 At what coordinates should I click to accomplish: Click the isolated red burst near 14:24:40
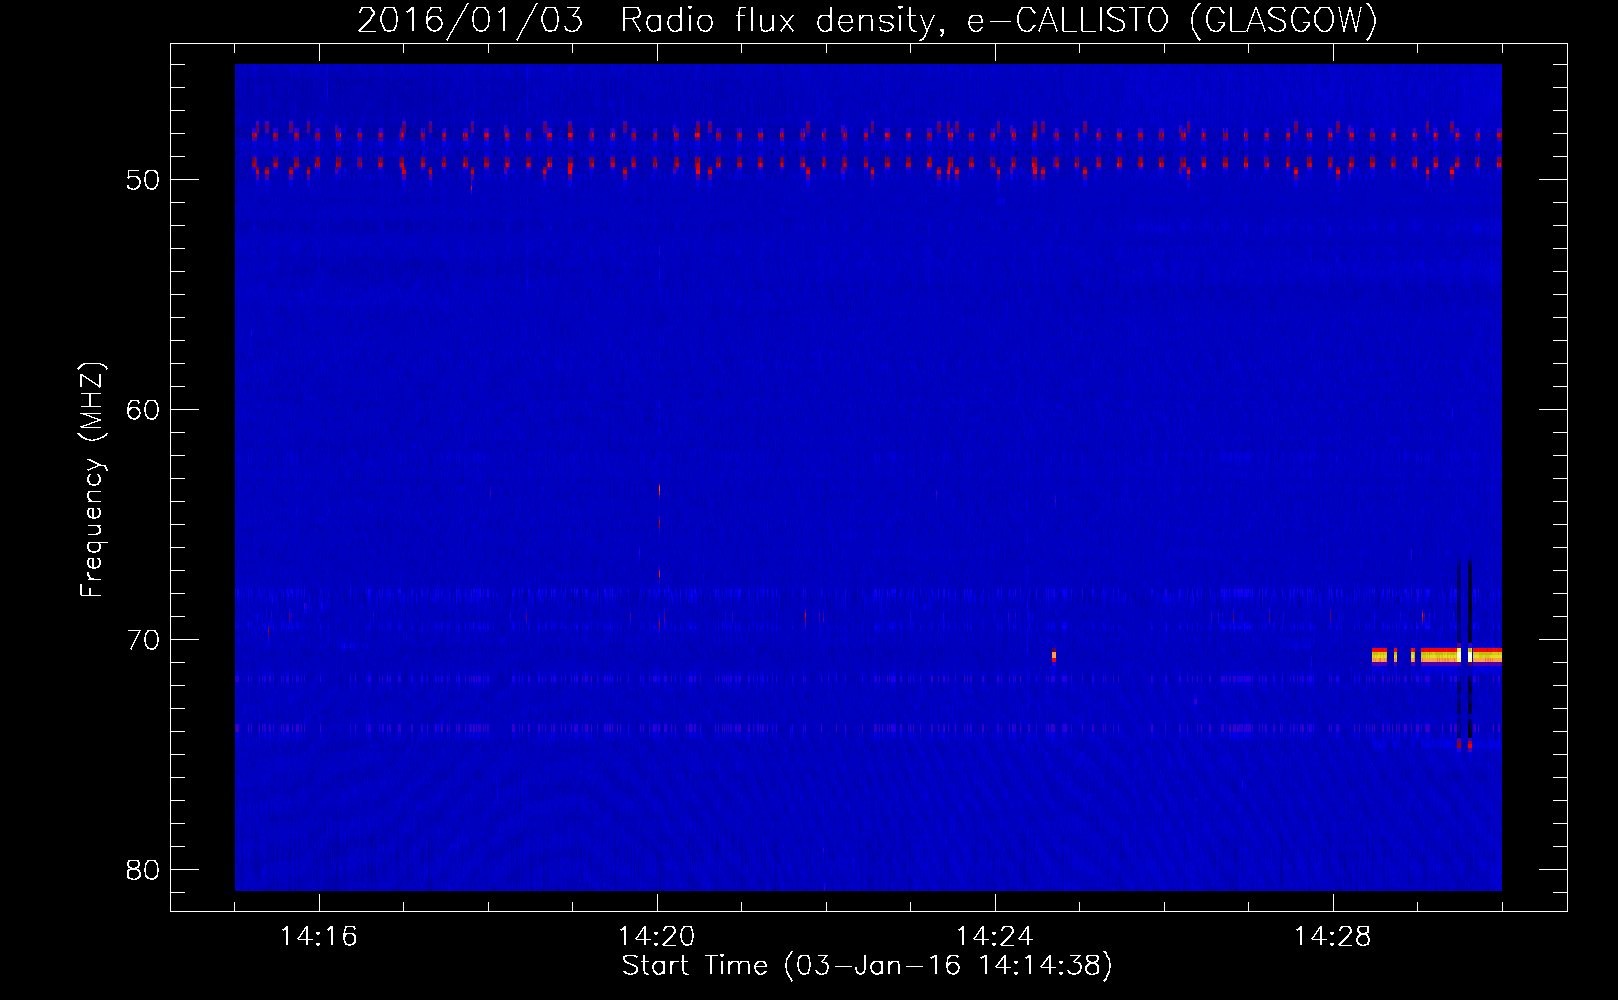pyautogui.click(x=1054, y=656)
